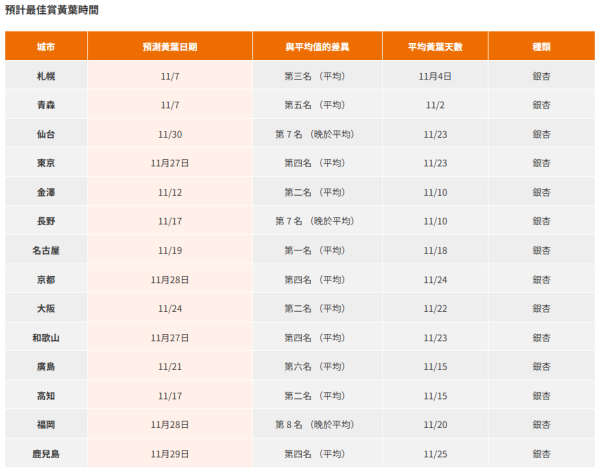This screenshot has height=473, width=600.
Task: Click the 東京 city cell
Action: point(46,163)
